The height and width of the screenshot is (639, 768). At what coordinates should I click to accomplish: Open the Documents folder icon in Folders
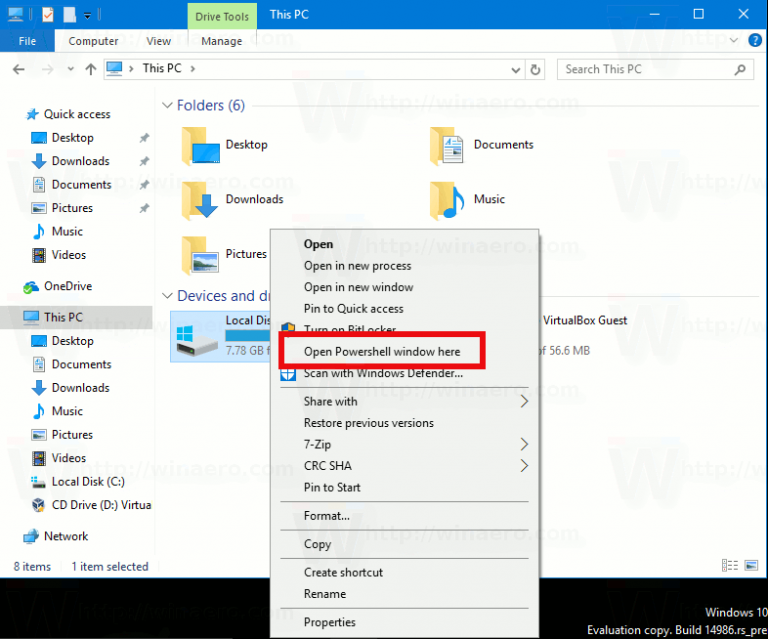(447, 146)
